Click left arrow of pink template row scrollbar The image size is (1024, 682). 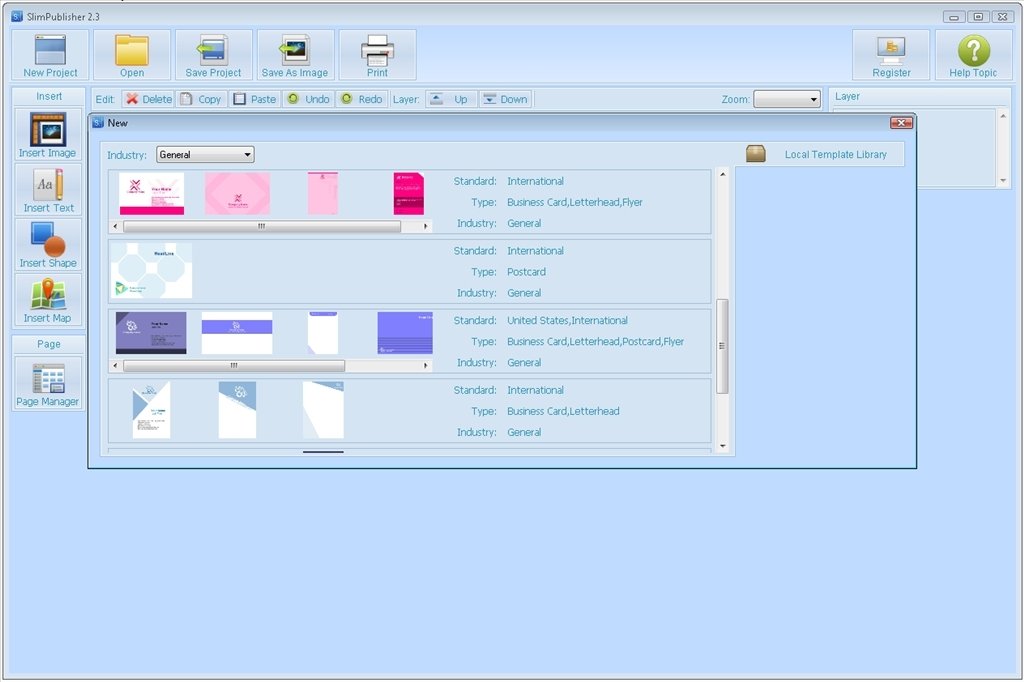[x=116, y=226]
